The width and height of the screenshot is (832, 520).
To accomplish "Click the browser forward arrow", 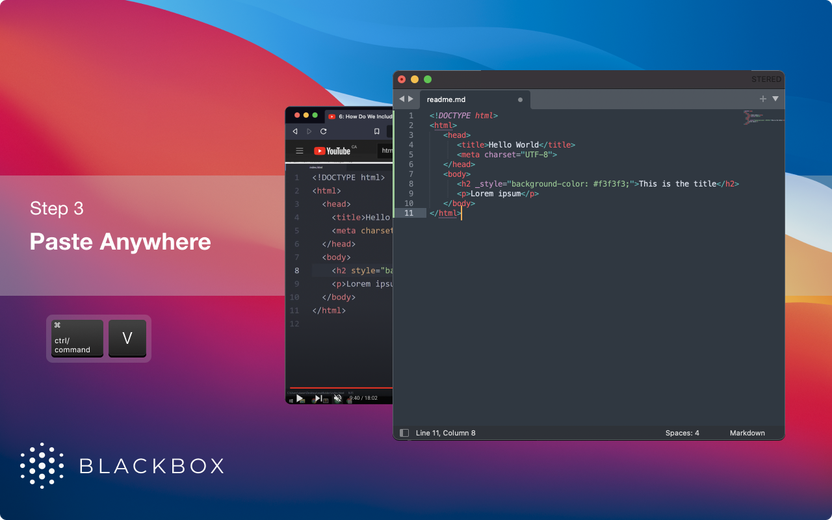I will click(309, 131).
